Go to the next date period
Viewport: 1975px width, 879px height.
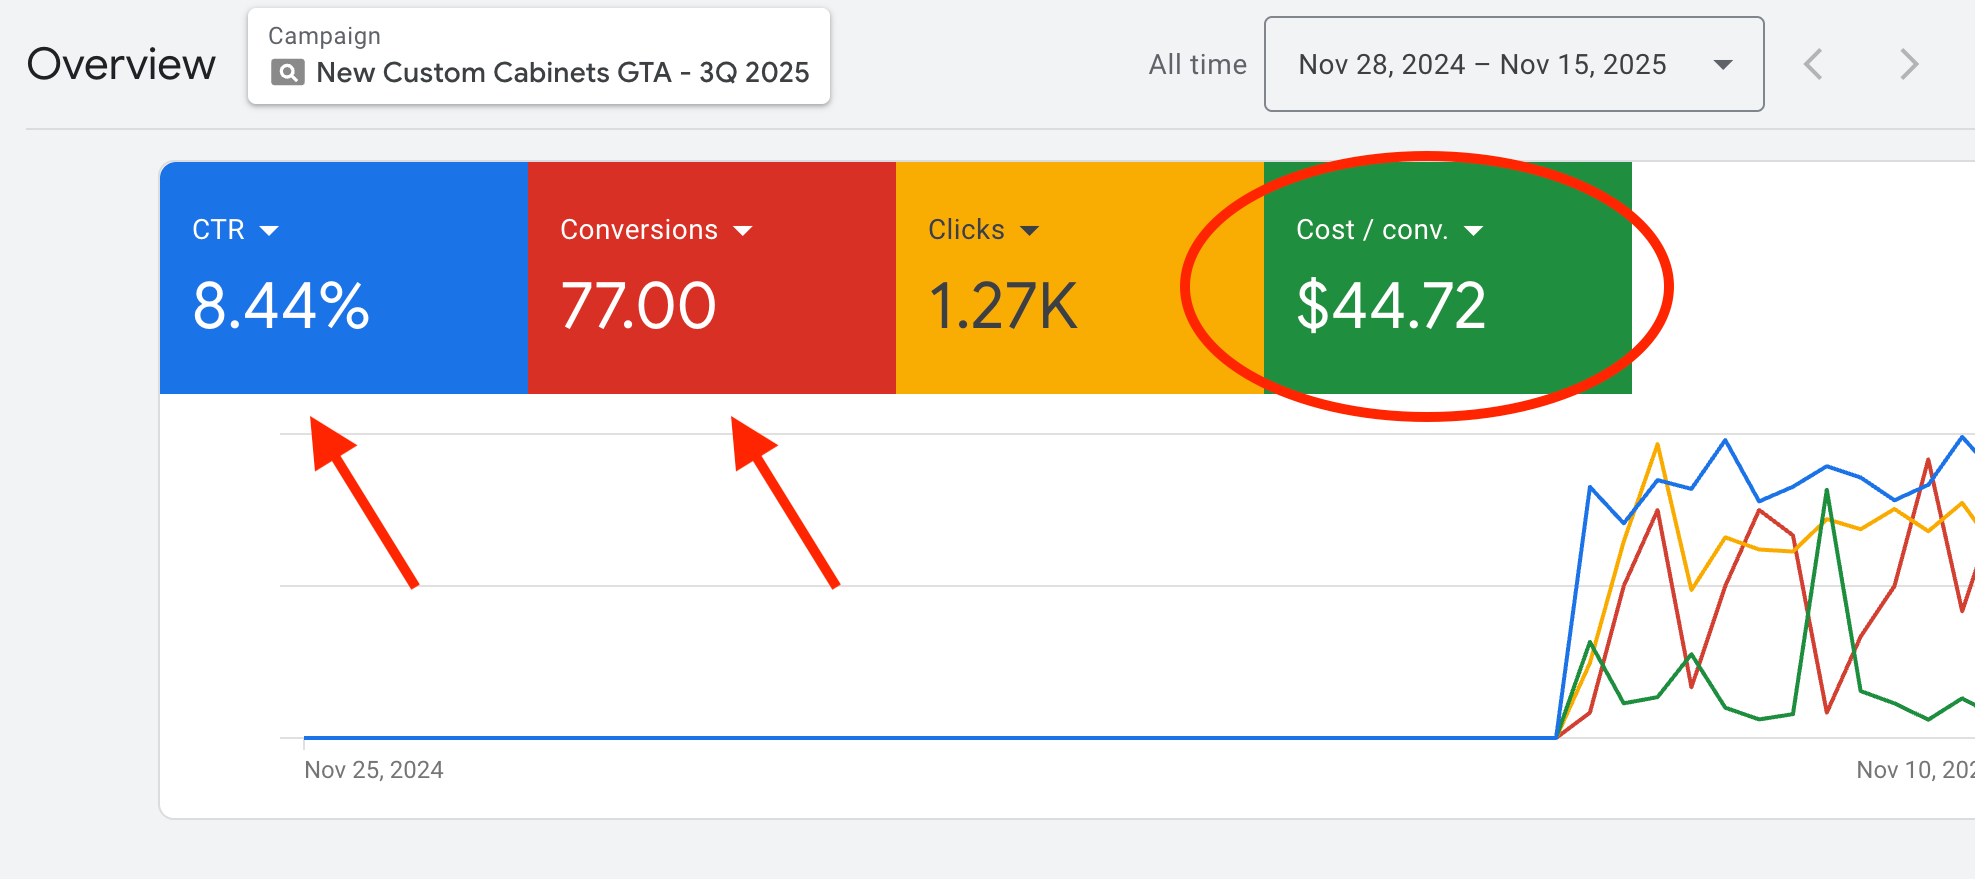pos(1909,65)
